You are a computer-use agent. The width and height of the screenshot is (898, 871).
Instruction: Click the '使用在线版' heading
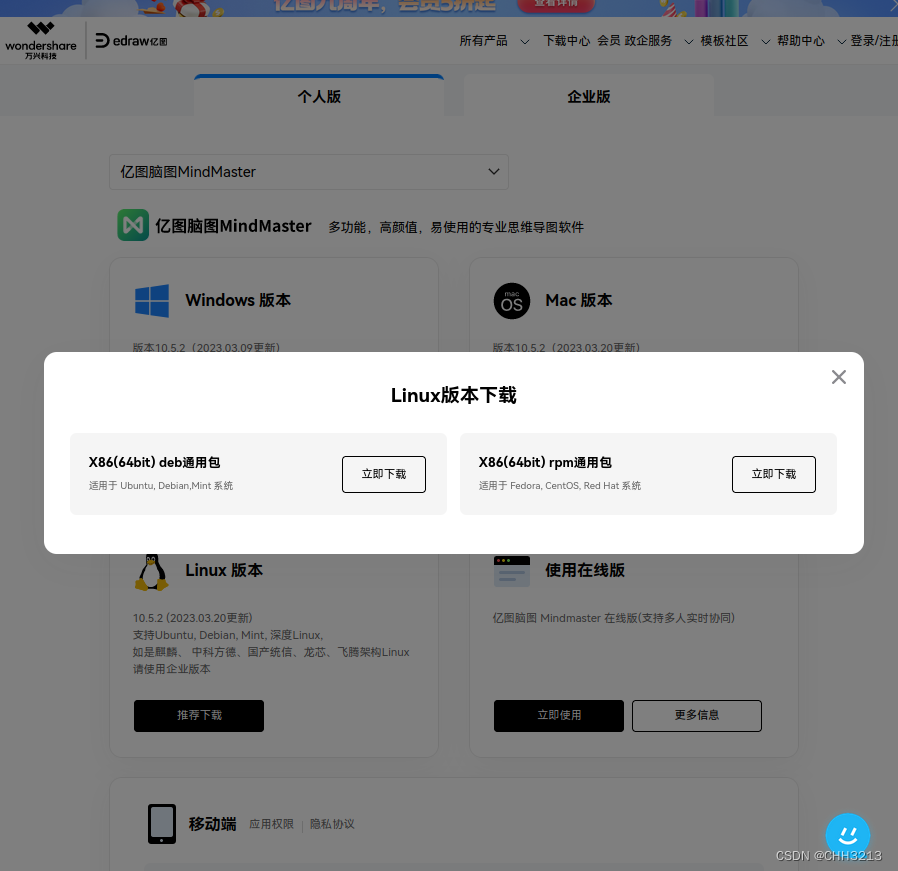pyautogui.click(x=585, y=570)
